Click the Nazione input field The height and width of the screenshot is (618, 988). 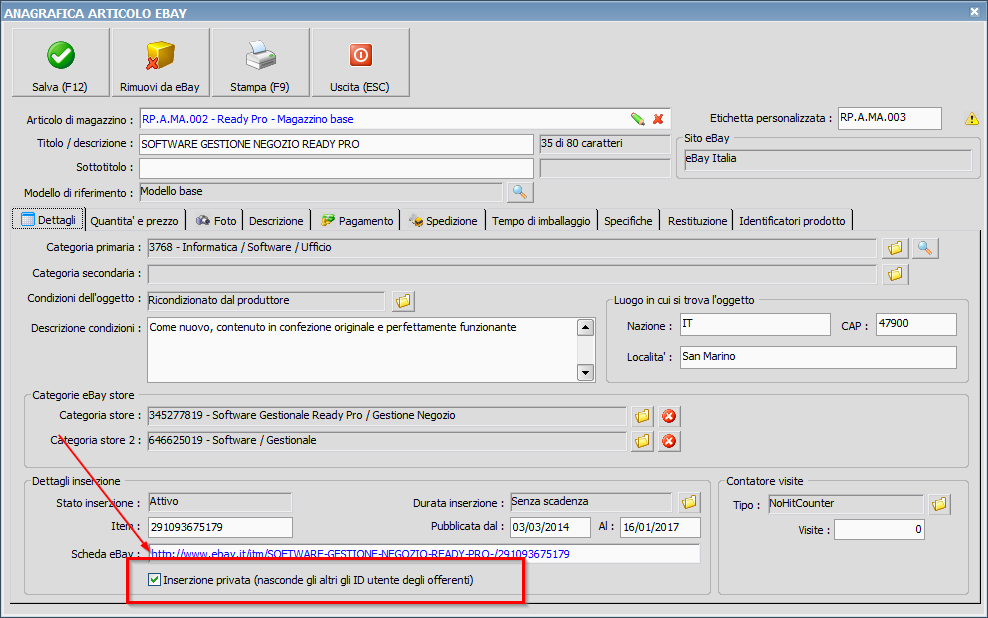tap(755, 324)
